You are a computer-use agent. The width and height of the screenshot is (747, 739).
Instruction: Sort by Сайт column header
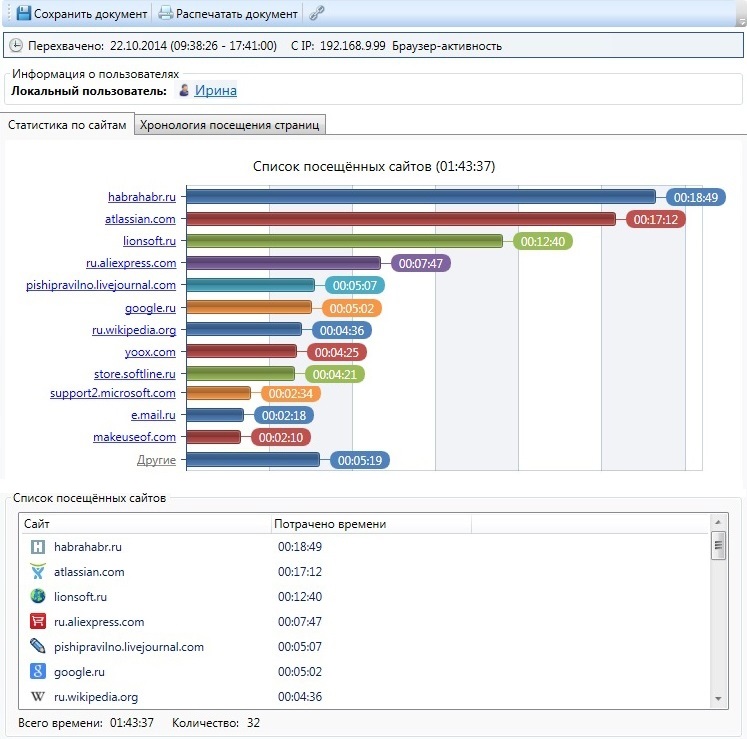pos(145,524)
